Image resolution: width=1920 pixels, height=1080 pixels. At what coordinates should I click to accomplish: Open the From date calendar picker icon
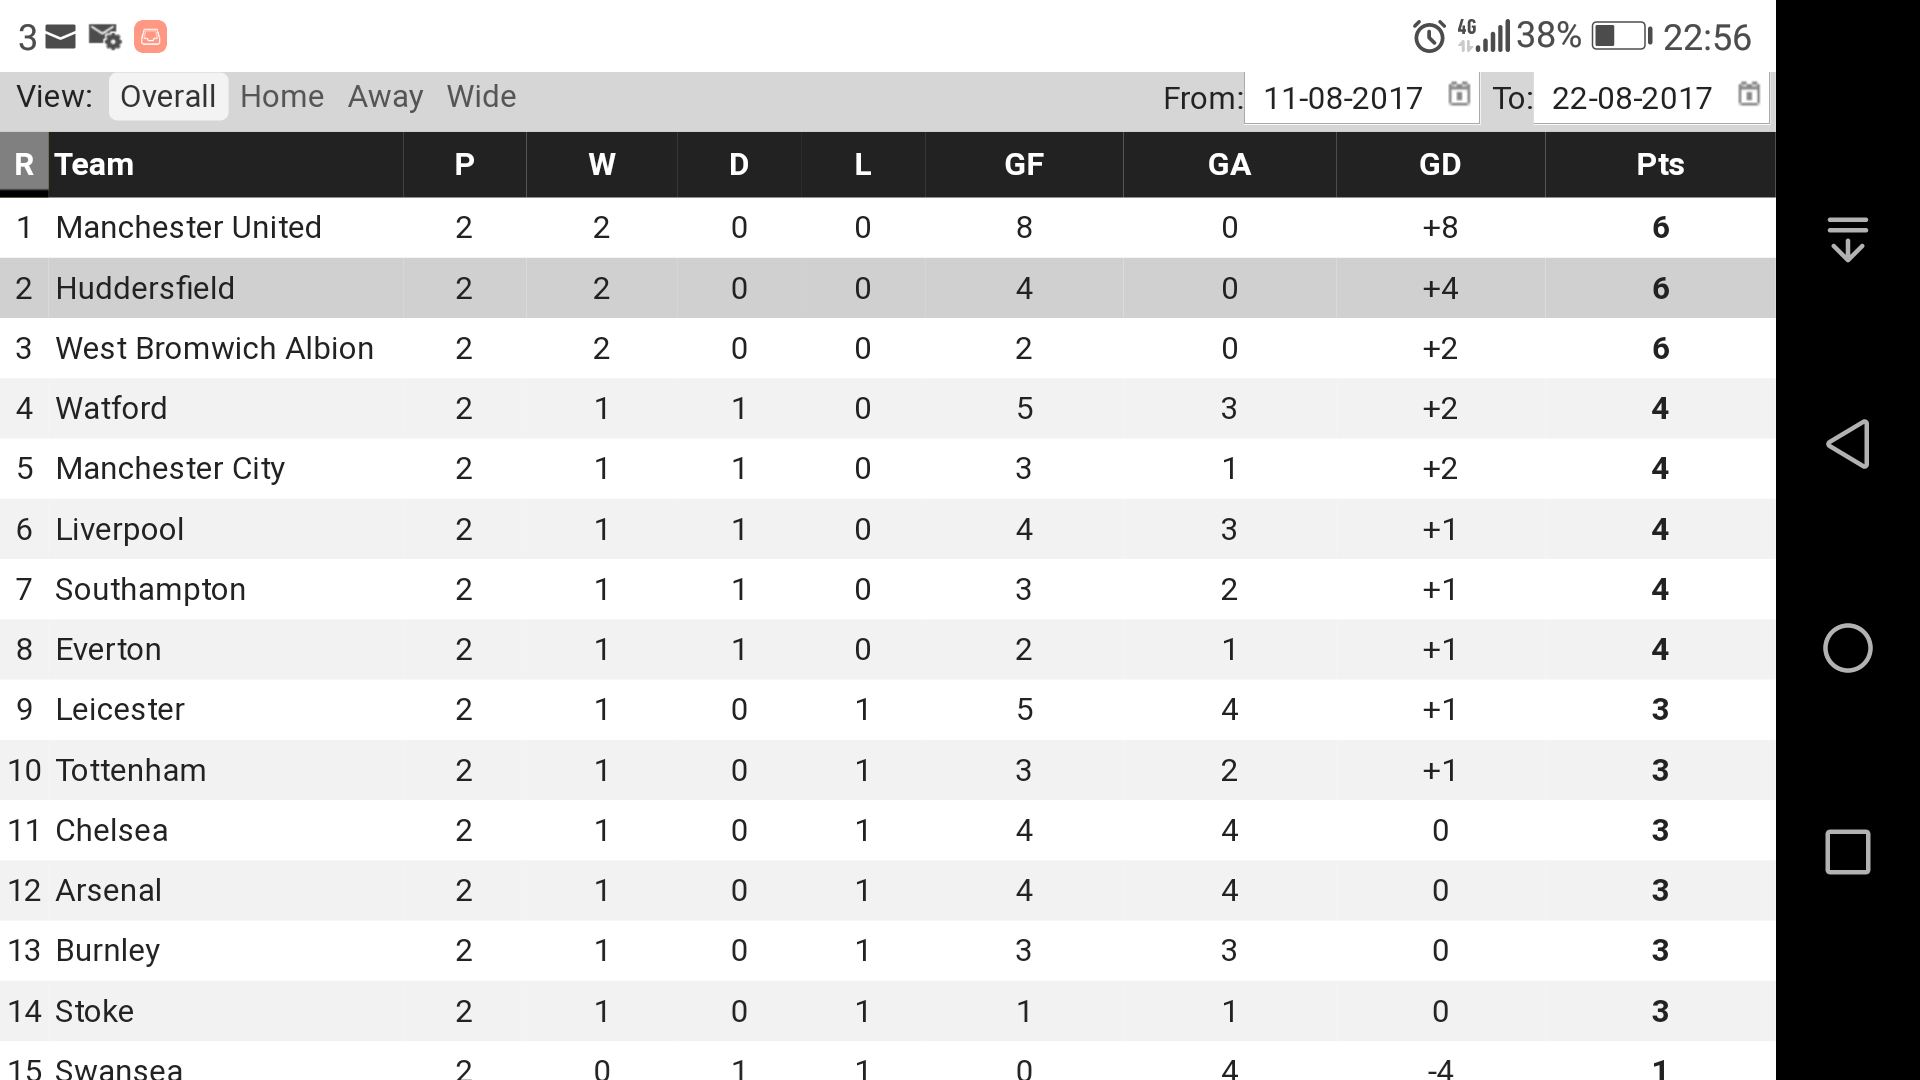[x=1459, y=95]
